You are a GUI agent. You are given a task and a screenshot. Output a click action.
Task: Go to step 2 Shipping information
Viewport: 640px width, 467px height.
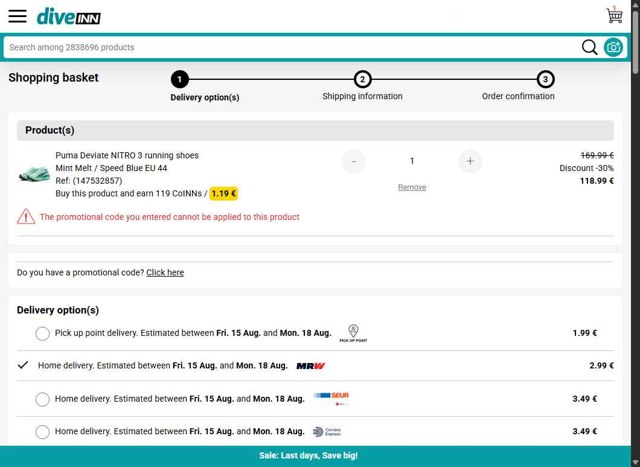click(362, 79)
